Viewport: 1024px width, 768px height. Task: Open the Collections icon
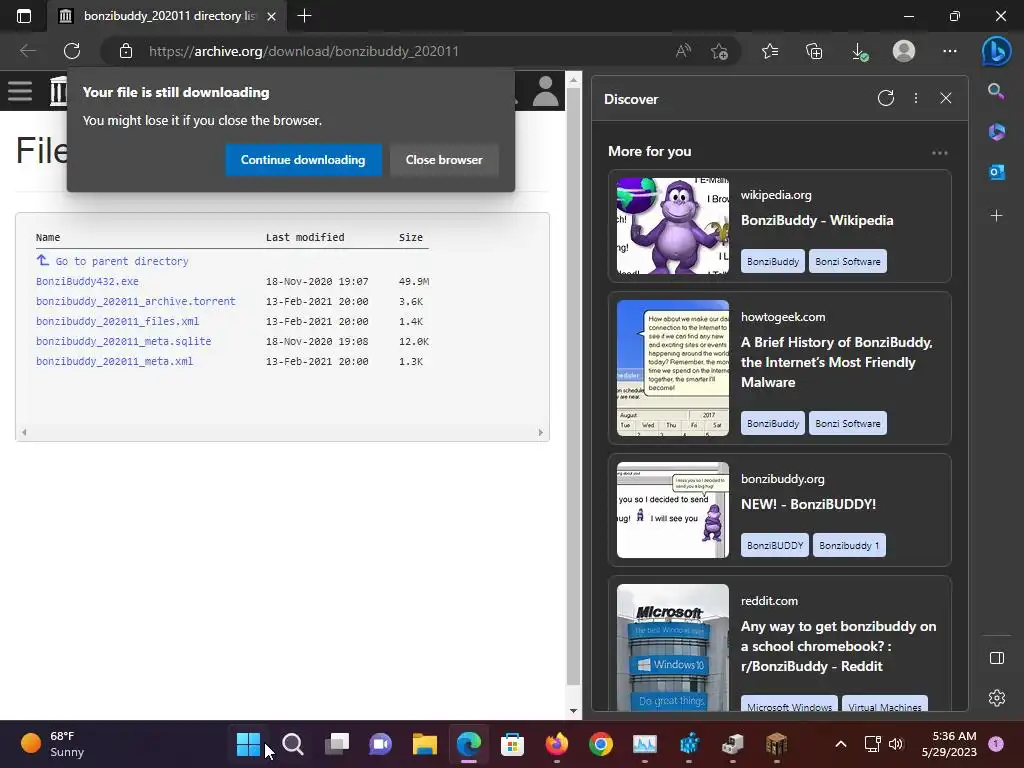814,51
